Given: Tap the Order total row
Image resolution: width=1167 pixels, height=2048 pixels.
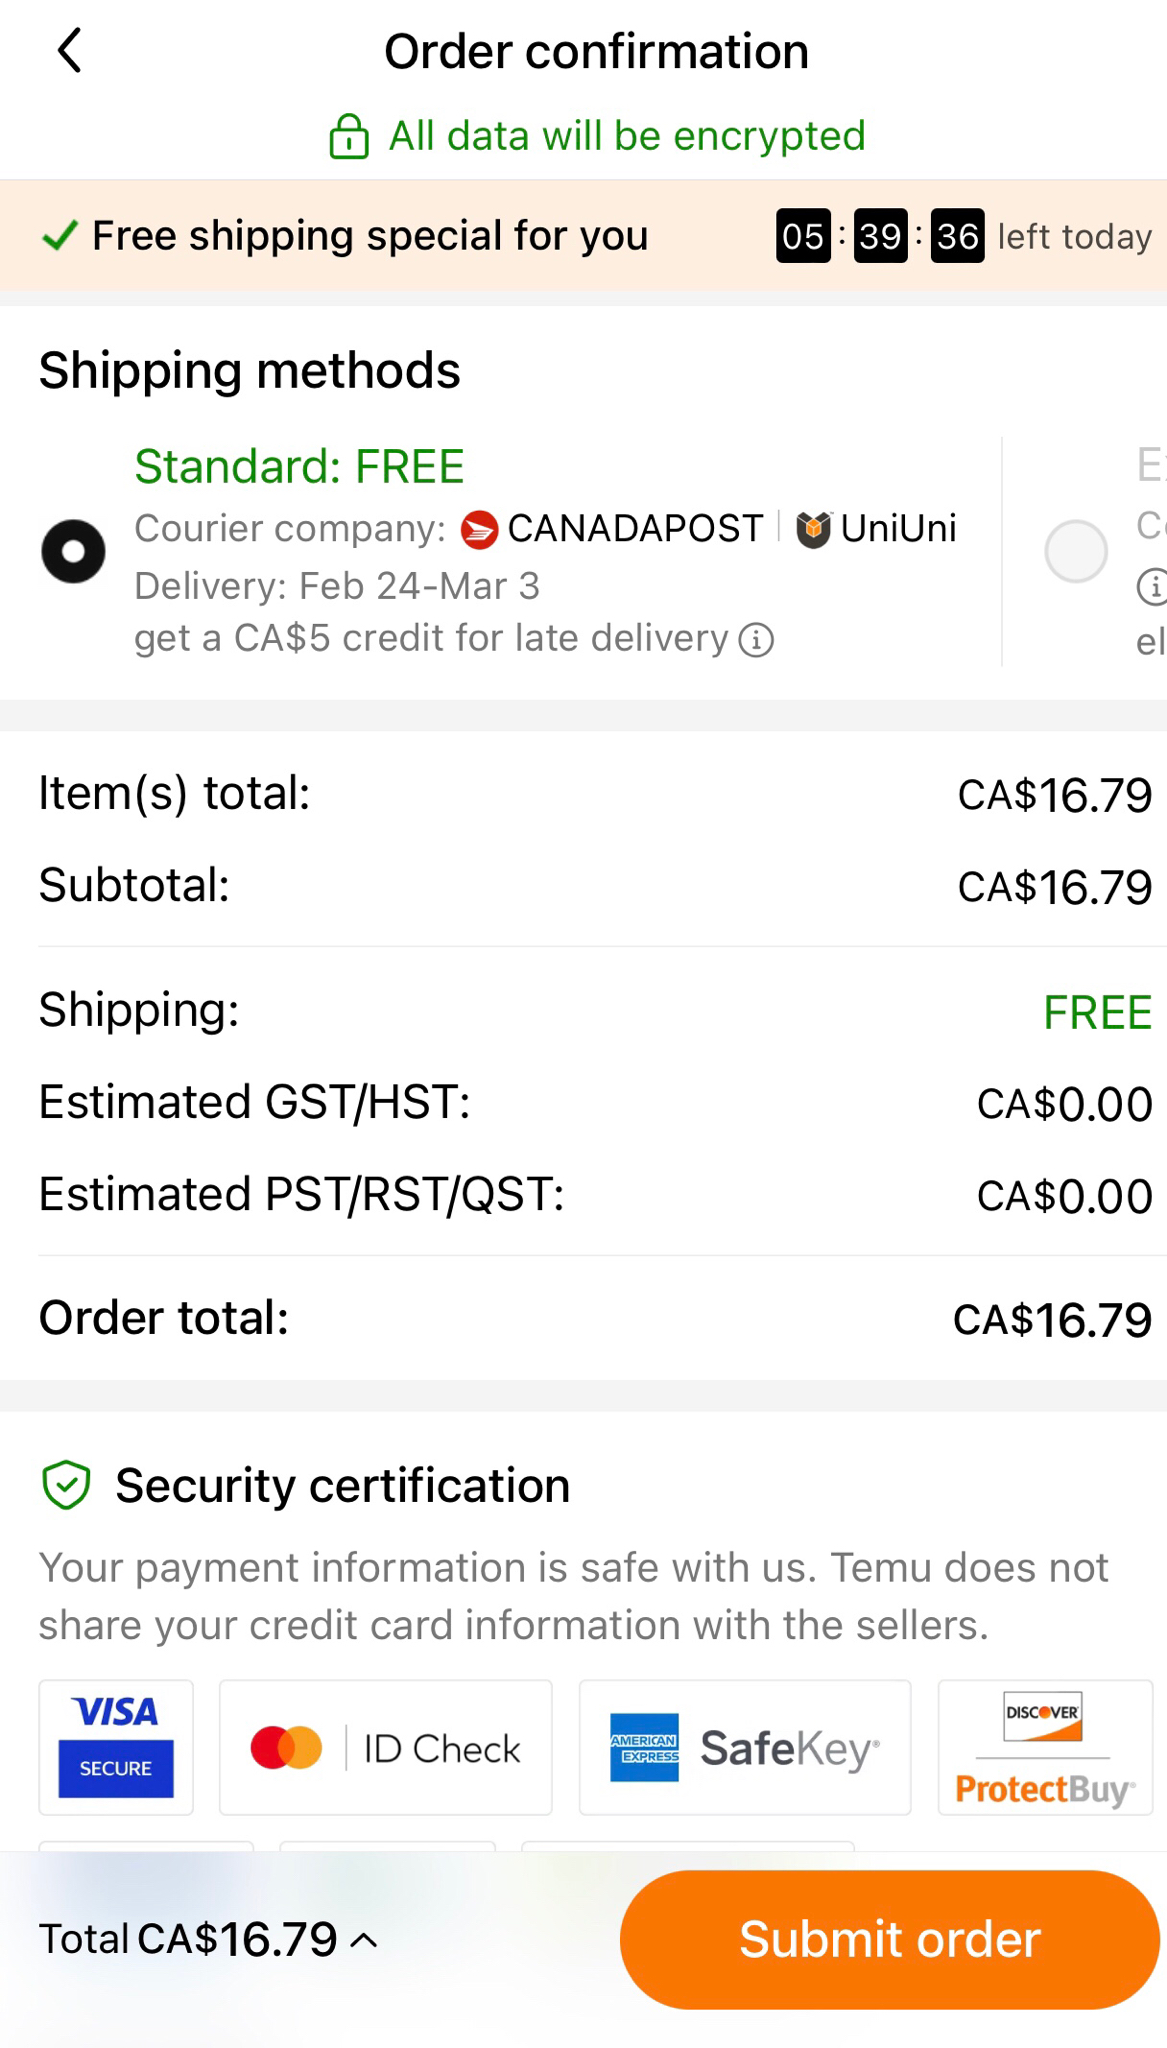Looking at the screenshot, I should [x=595, y=1318].
